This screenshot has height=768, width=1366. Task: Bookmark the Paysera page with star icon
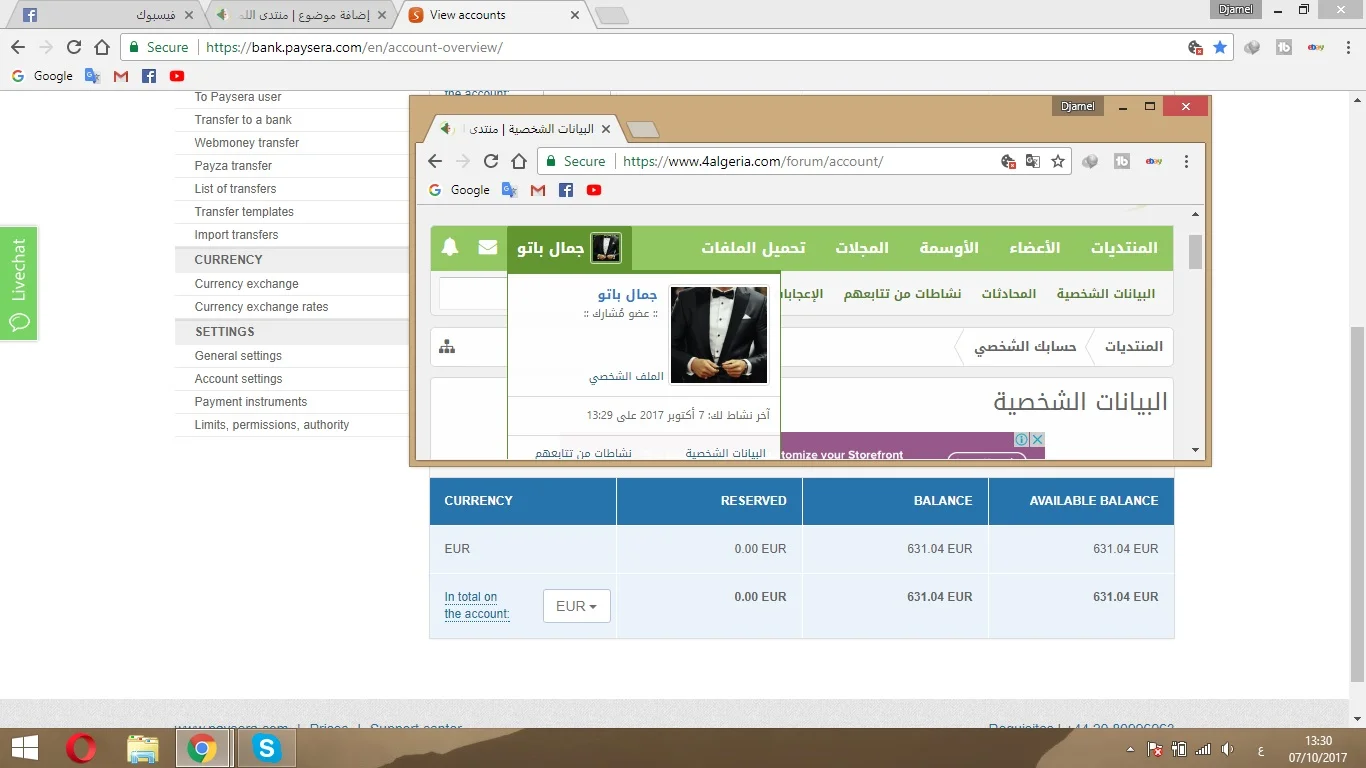[x=1220, y=47]
